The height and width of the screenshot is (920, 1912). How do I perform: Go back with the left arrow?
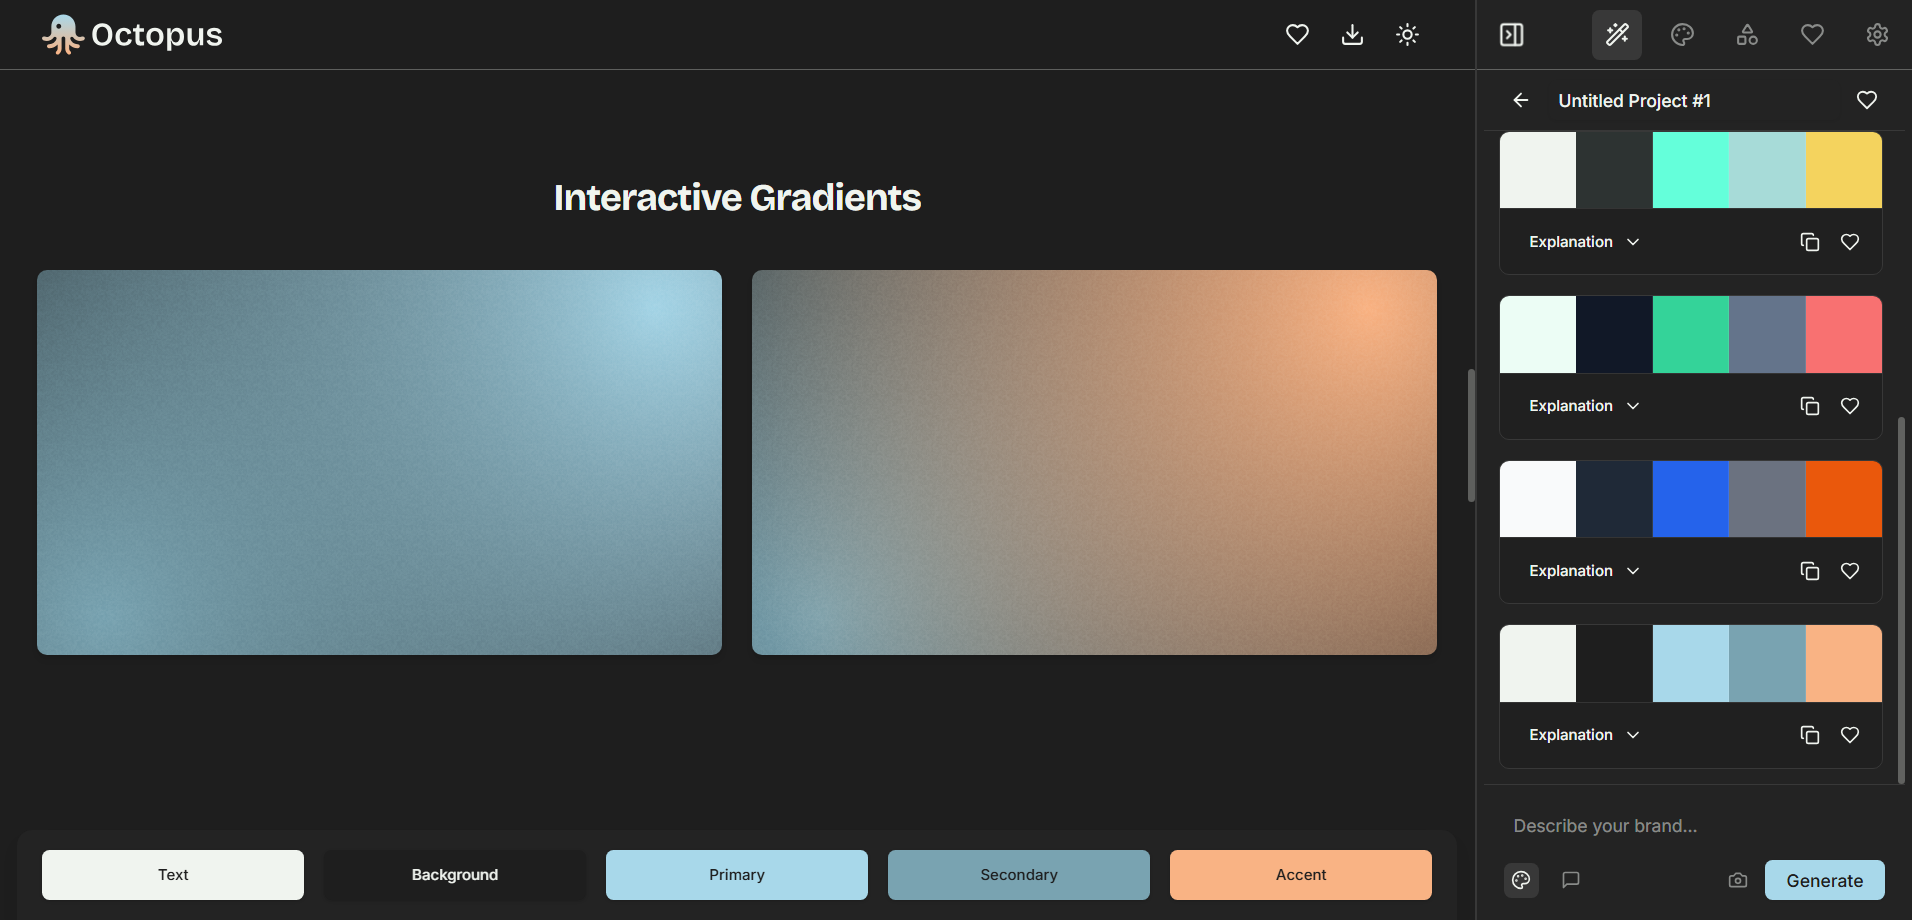coord(1521,100)
